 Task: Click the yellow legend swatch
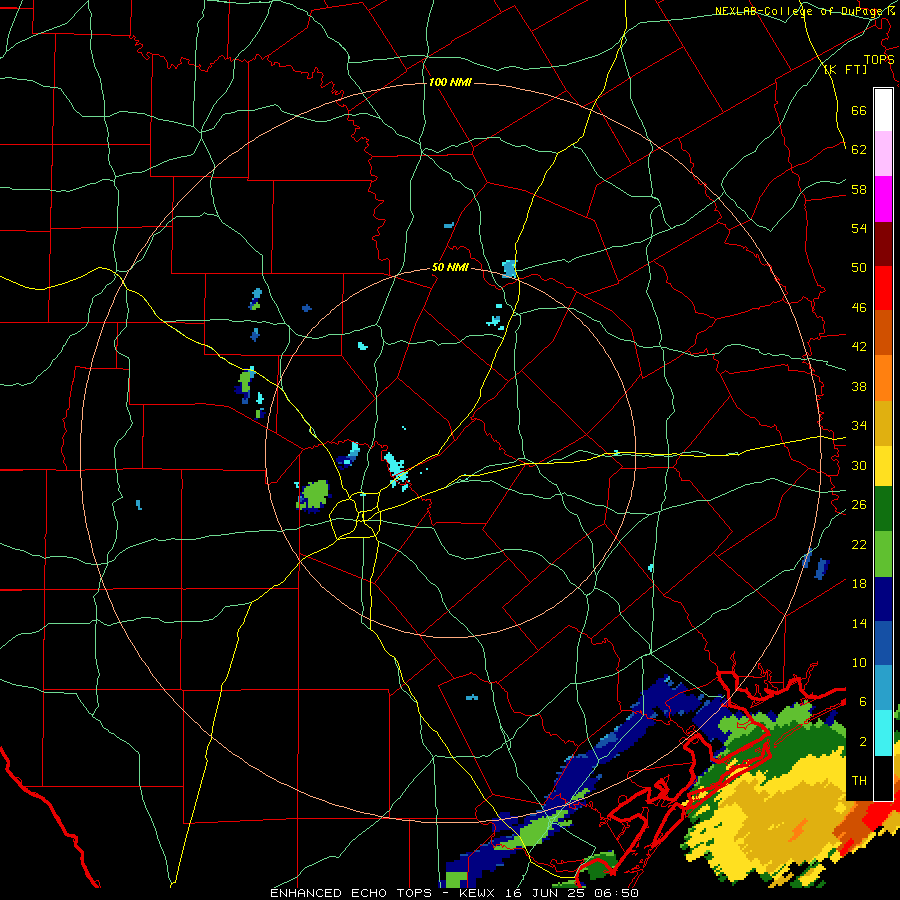pos(883,466)
